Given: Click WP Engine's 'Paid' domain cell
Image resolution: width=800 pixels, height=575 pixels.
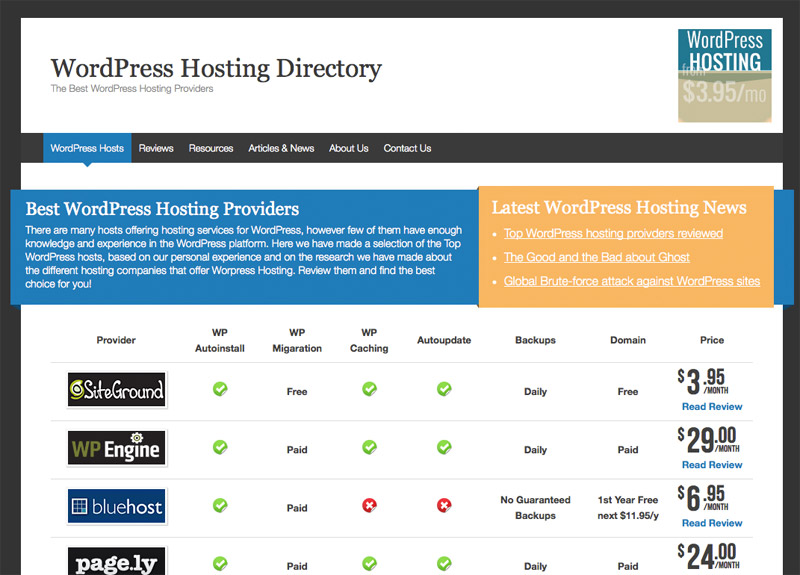Looking at the screenshot, I should [628, 450].
